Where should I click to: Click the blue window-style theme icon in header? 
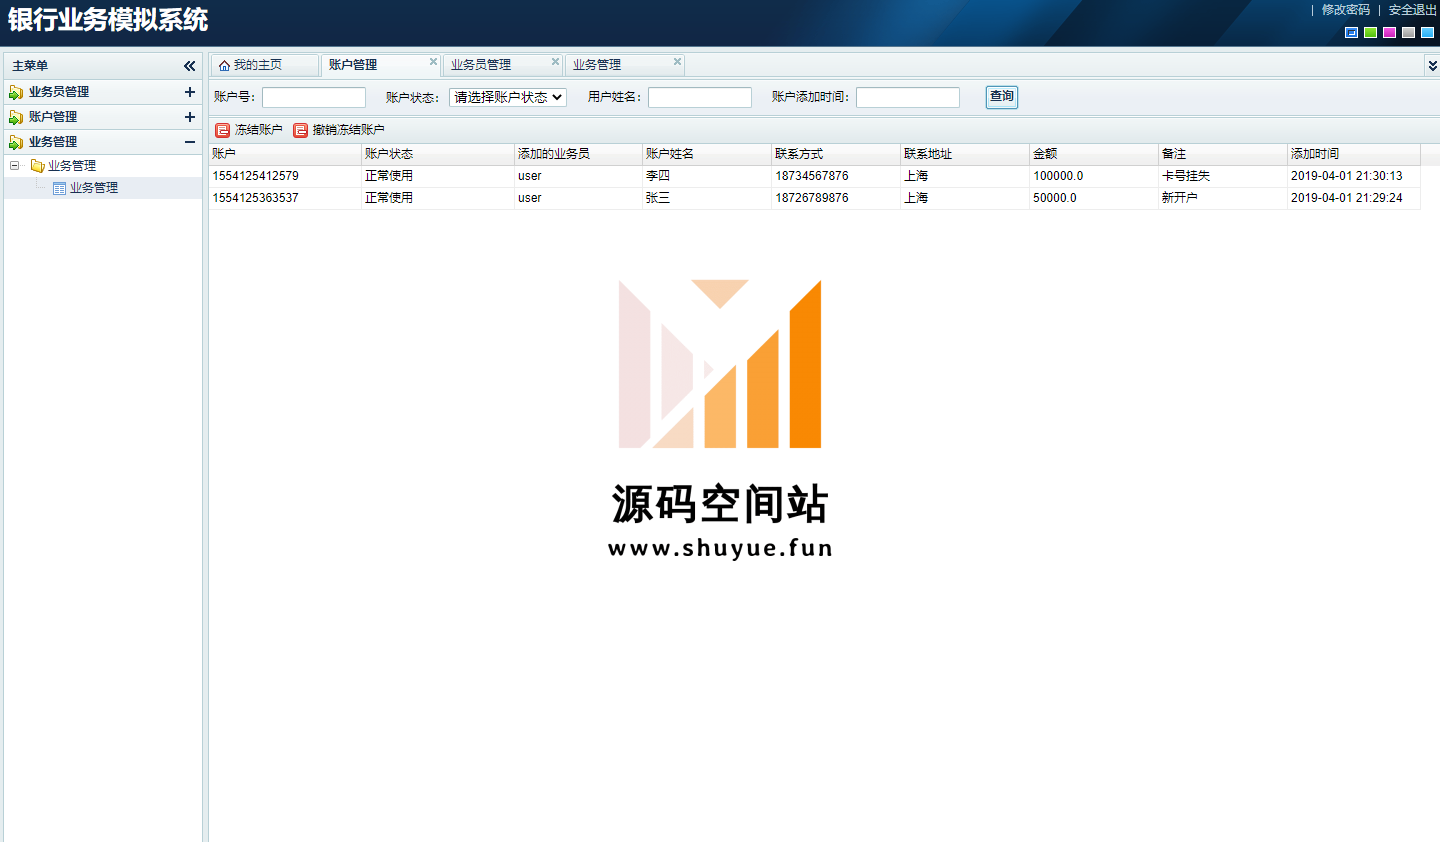[1352, 32]
